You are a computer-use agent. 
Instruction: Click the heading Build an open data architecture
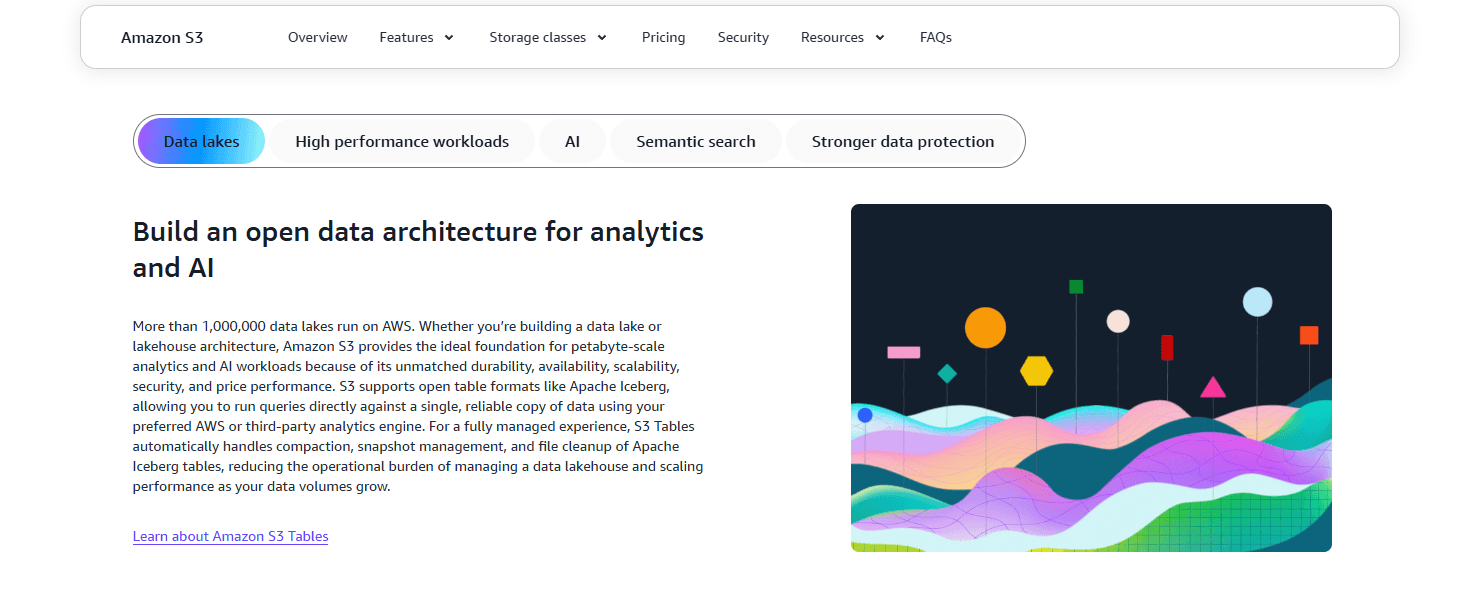pyautogui.click(x=418, y=249)
